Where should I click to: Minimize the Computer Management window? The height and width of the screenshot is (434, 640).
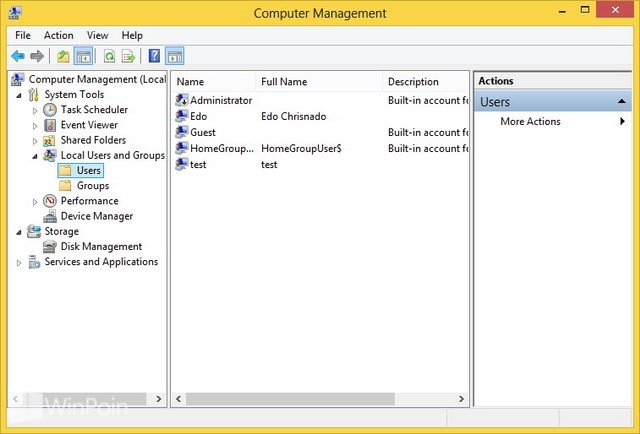[562, 11]
